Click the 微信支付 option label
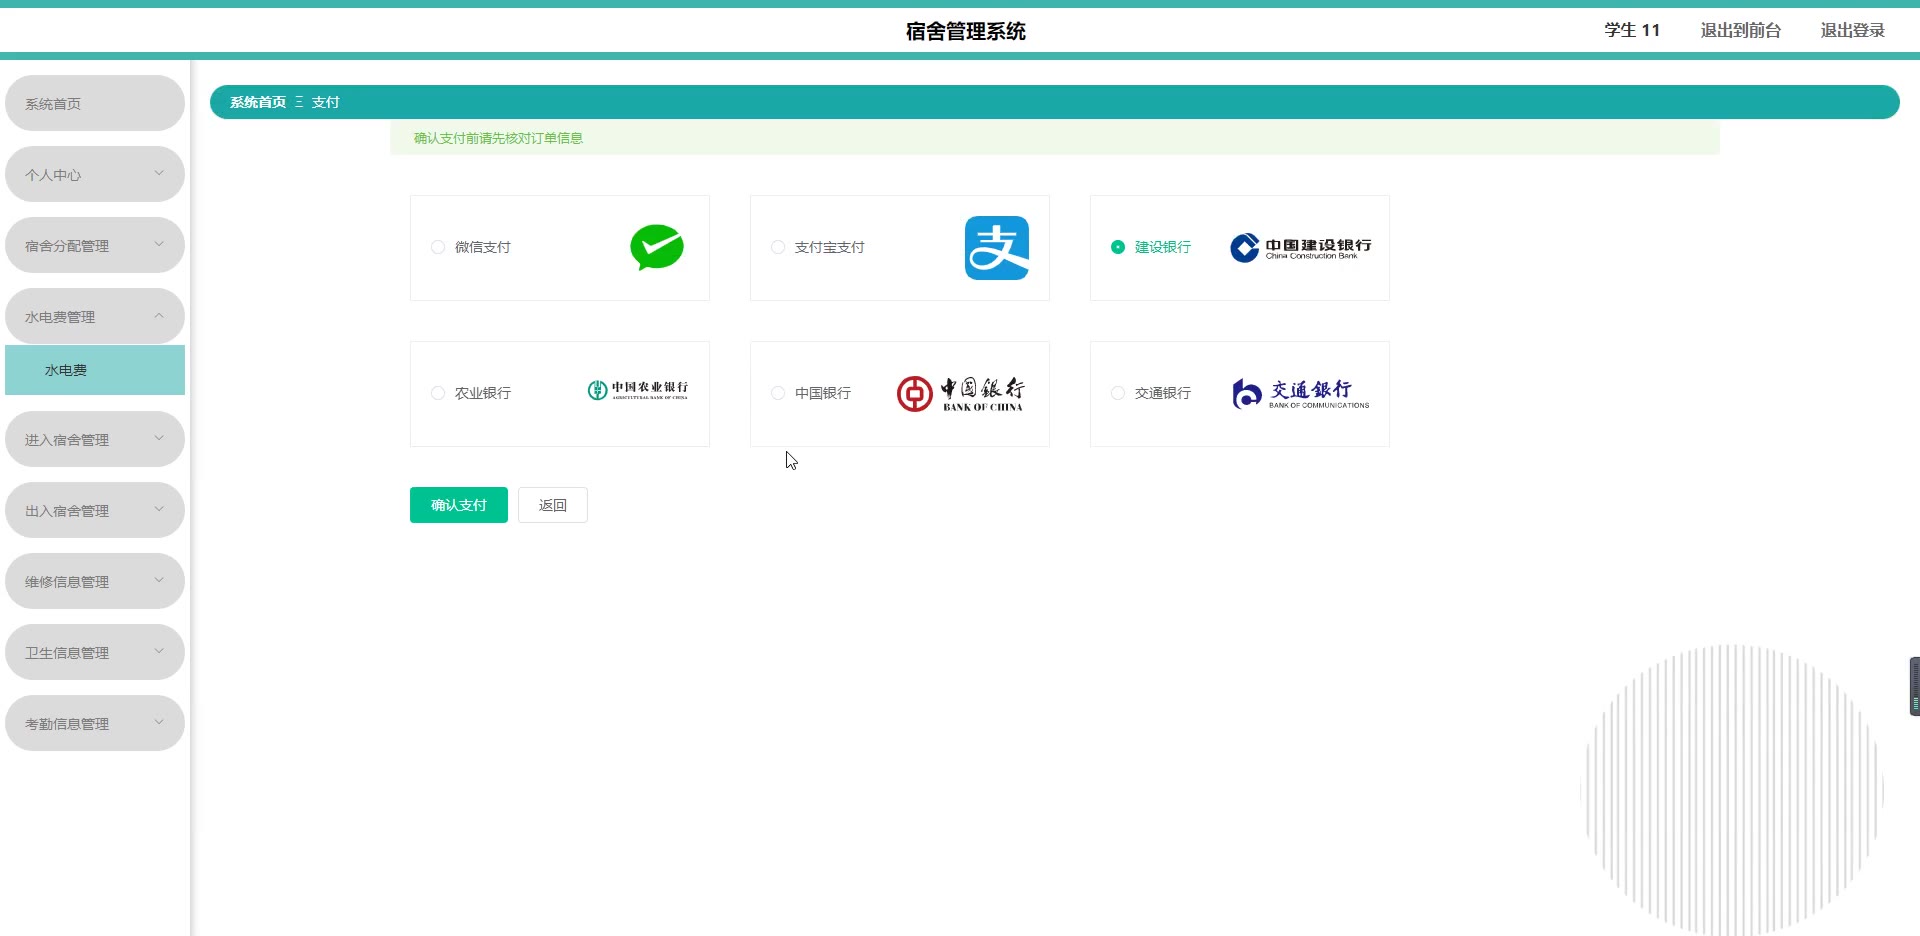This screenshot has width=1920, height=936. point(483,247)
